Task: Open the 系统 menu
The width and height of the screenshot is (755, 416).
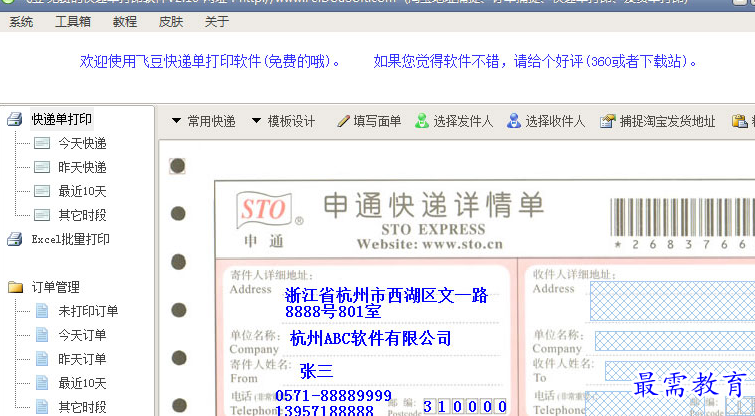Action: click(21, 22)
